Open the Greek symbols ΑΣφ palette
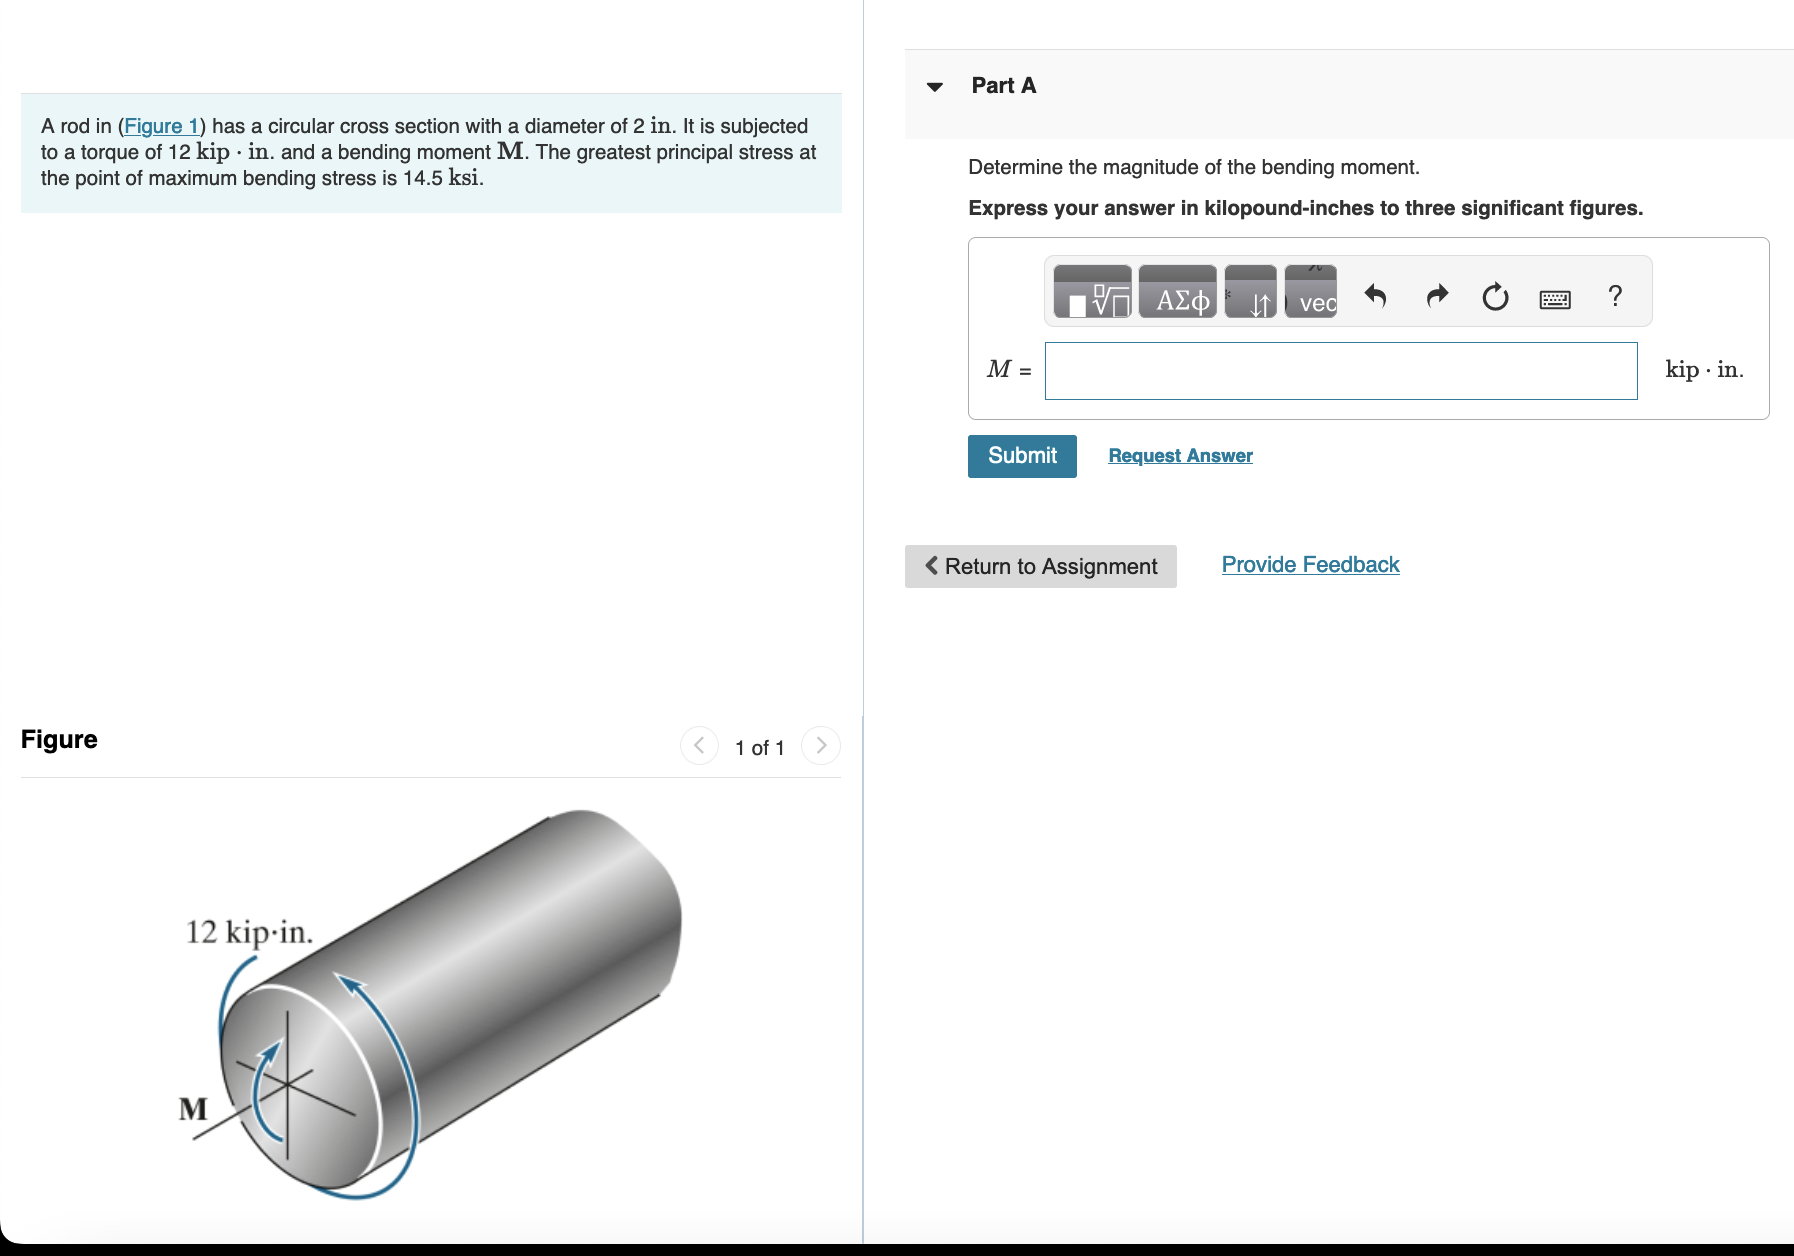1794x1256 pixels. pos(1178,296)
